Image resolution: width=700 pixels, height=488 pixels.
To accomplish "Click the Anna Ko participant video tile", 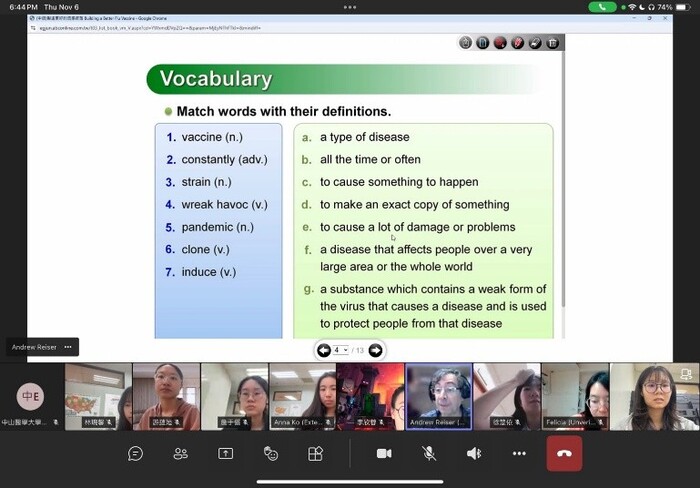I will pyautogui.click(x=302, y=396).
